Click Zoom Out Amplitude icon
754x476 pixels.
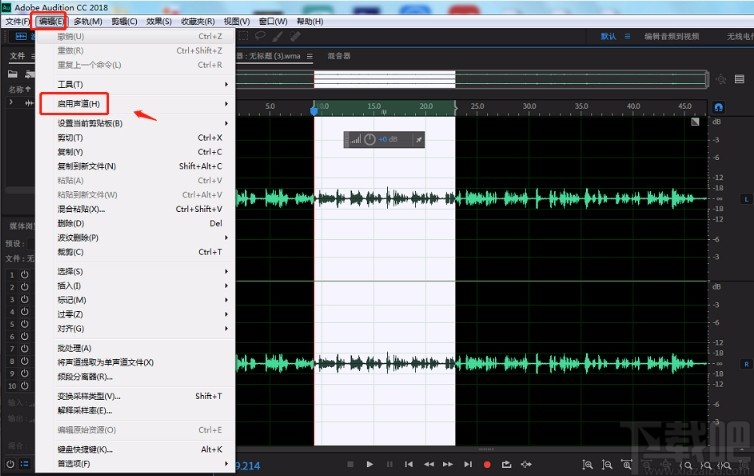point(607,465)
